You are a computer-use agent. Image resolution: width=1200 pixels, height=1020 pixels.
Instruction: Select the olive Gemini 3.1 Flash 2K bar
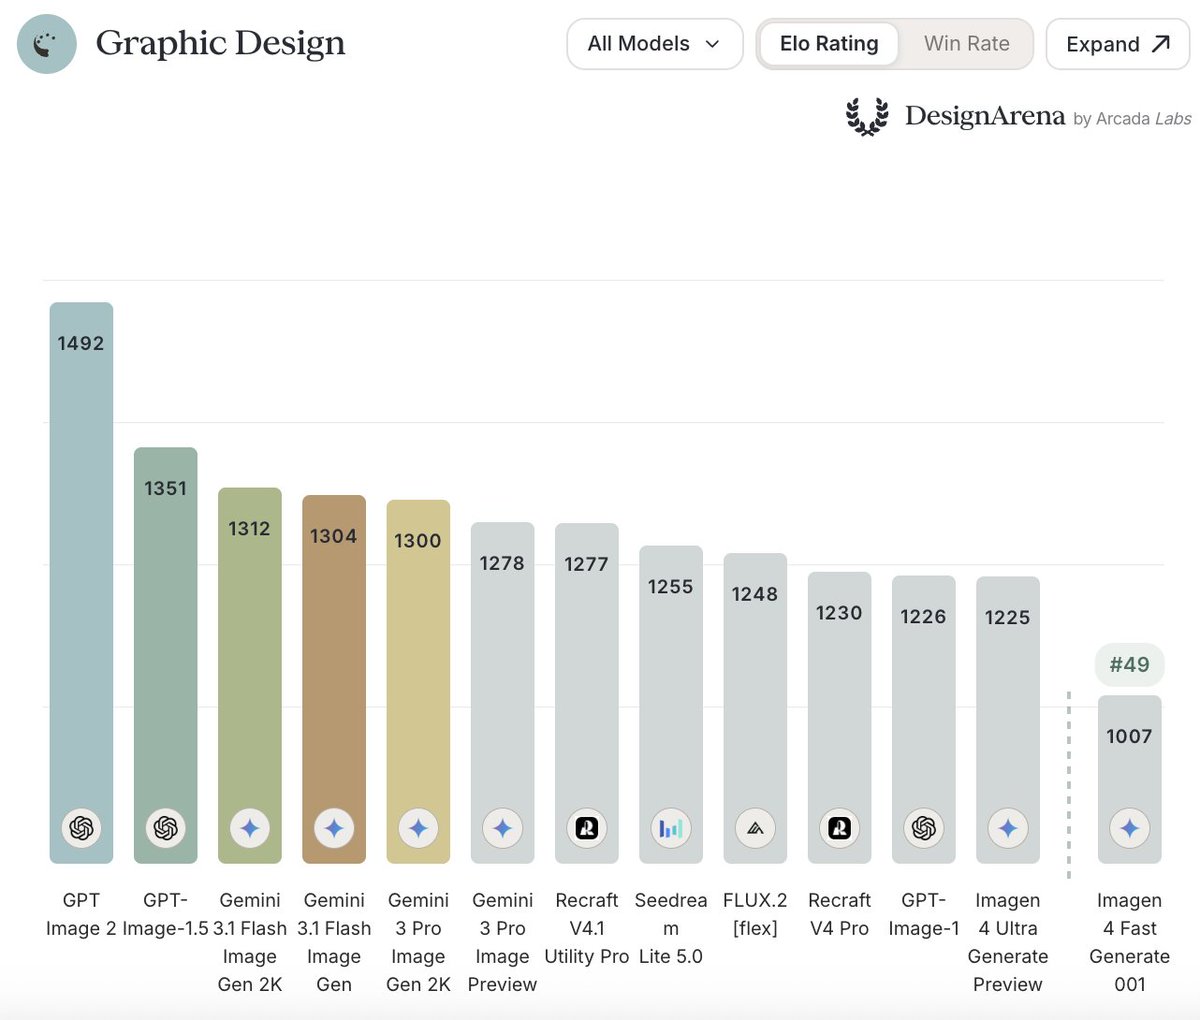(x=250, y=675)
